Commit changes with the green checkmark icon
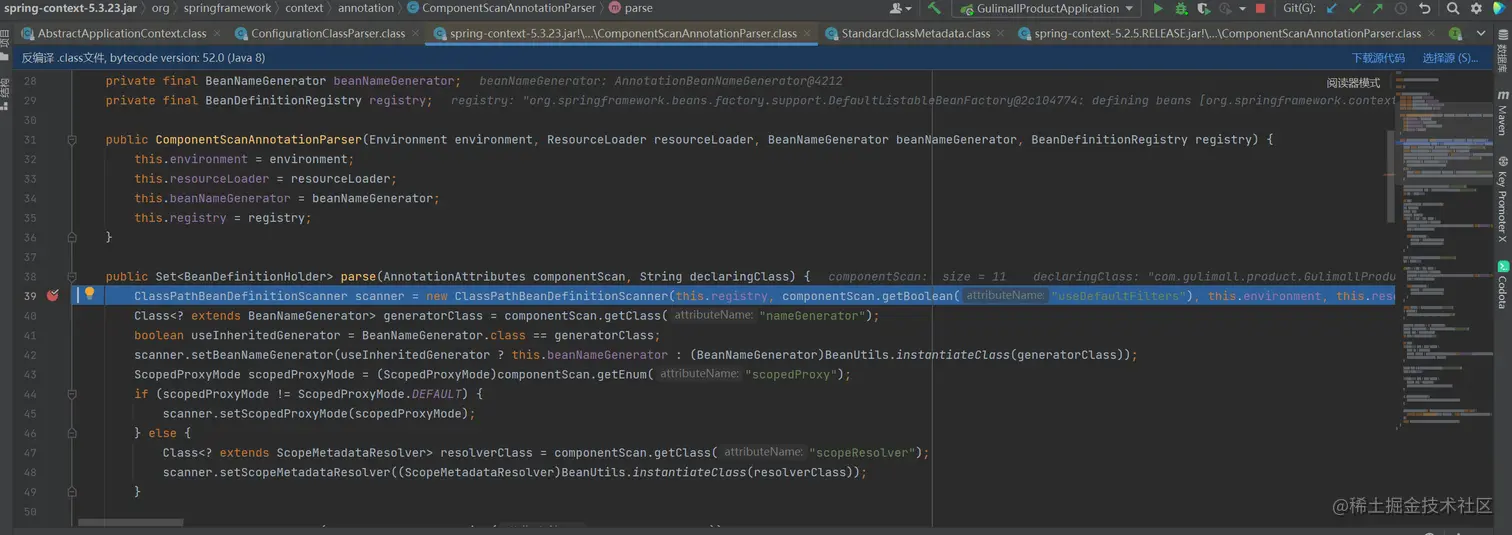Image resolution: width=1512 pixels, height=535 pixels. pyautogui.click(x=1354, y=8)
